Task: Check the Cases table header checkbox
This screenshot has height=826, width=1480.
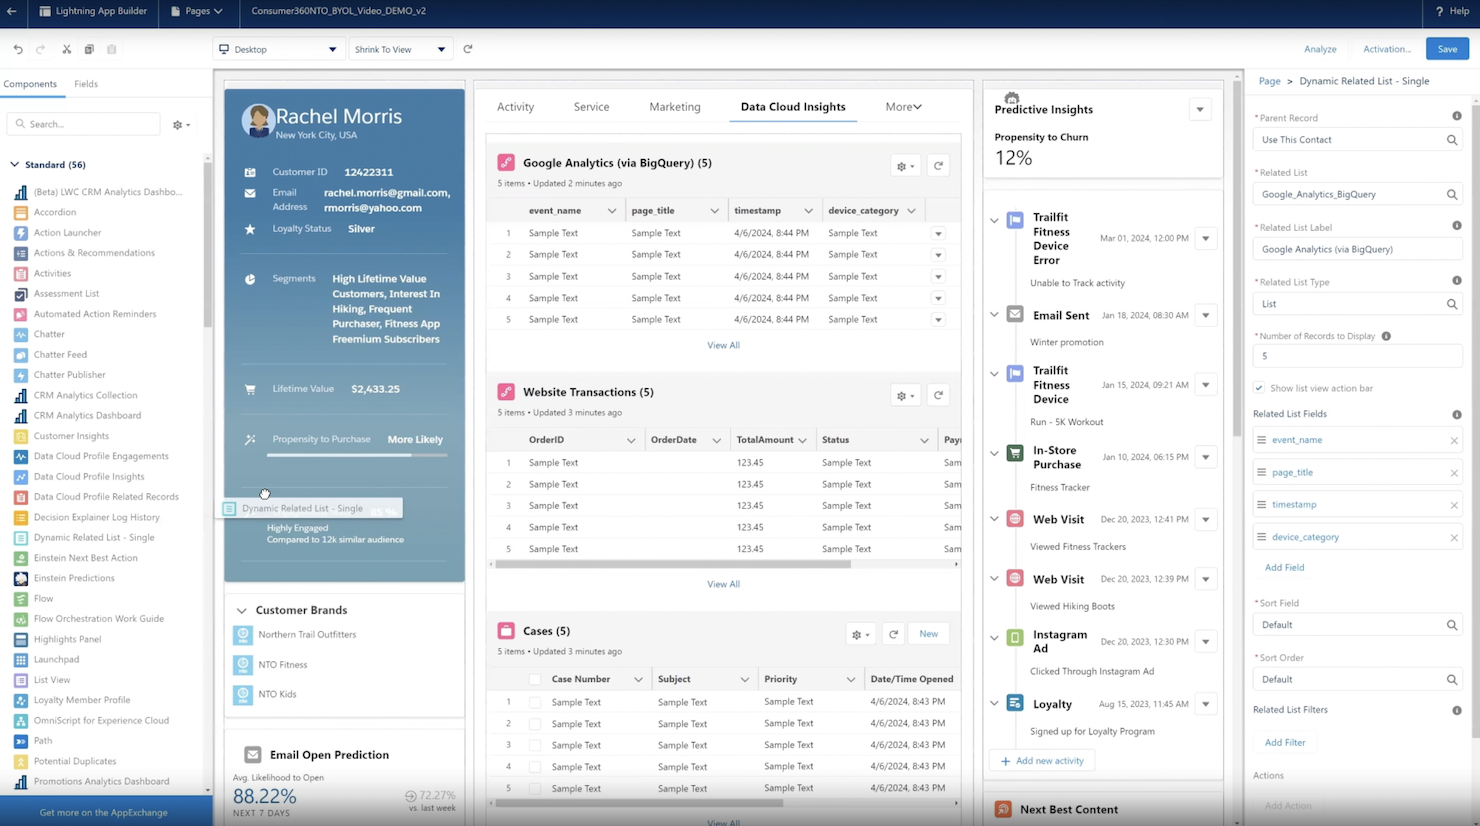Action: tap(536, 678)
